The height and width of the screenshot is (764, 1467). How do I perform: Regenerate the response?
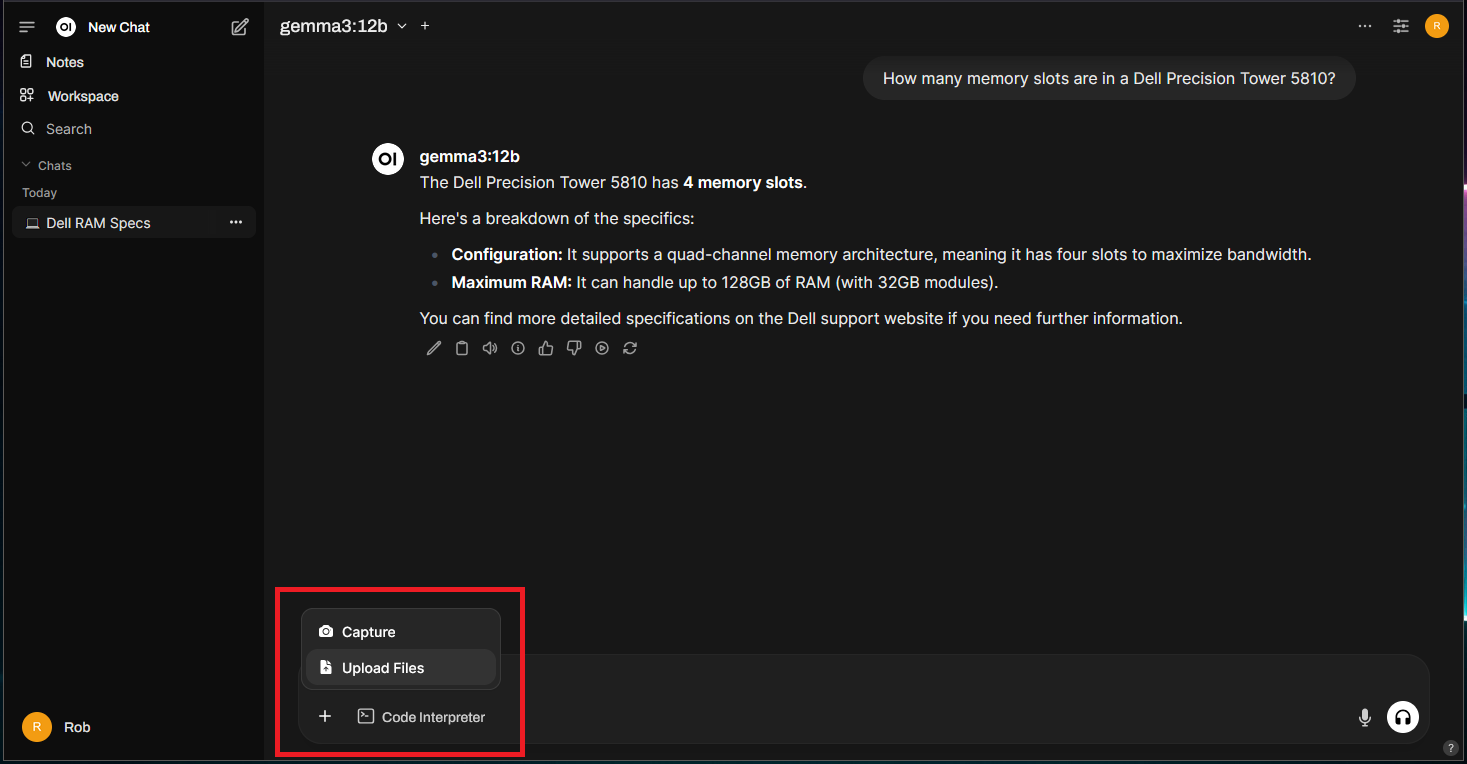click(x=629, y=348)
